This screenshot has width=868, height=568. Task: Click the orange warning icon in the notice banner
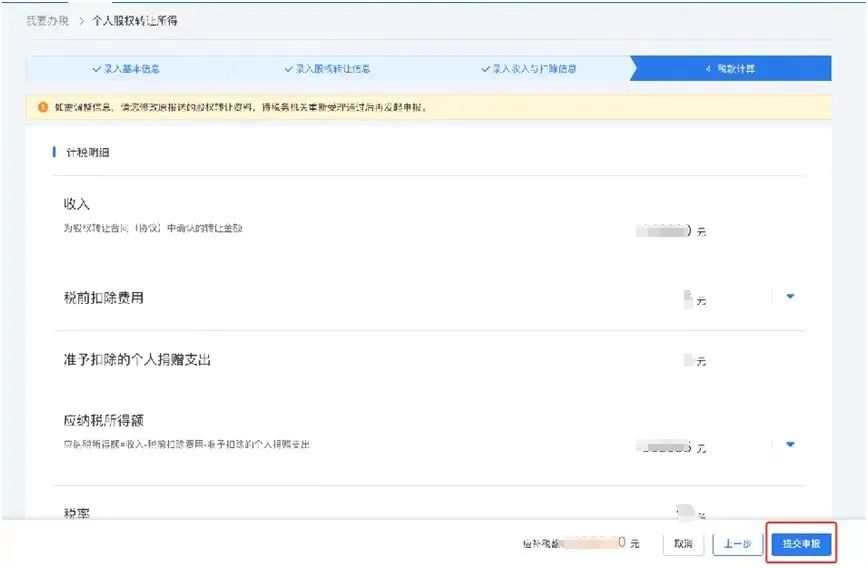tap(43, 107)
